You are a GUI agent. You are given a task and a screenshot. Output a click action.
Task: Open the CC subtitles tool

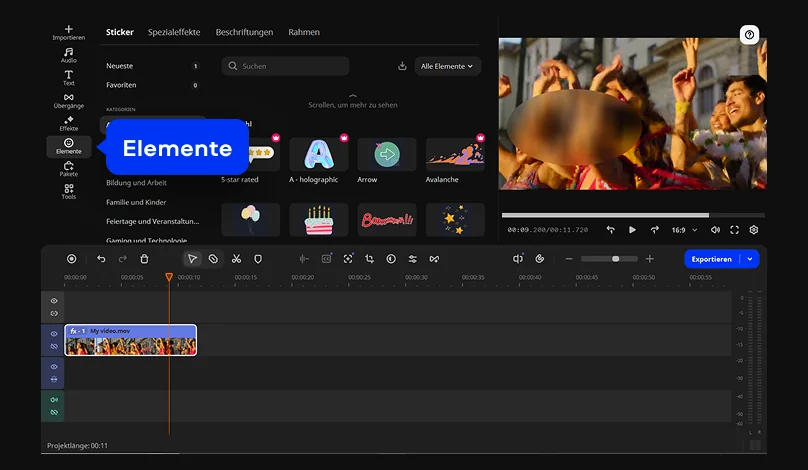(x=327, y=259)
